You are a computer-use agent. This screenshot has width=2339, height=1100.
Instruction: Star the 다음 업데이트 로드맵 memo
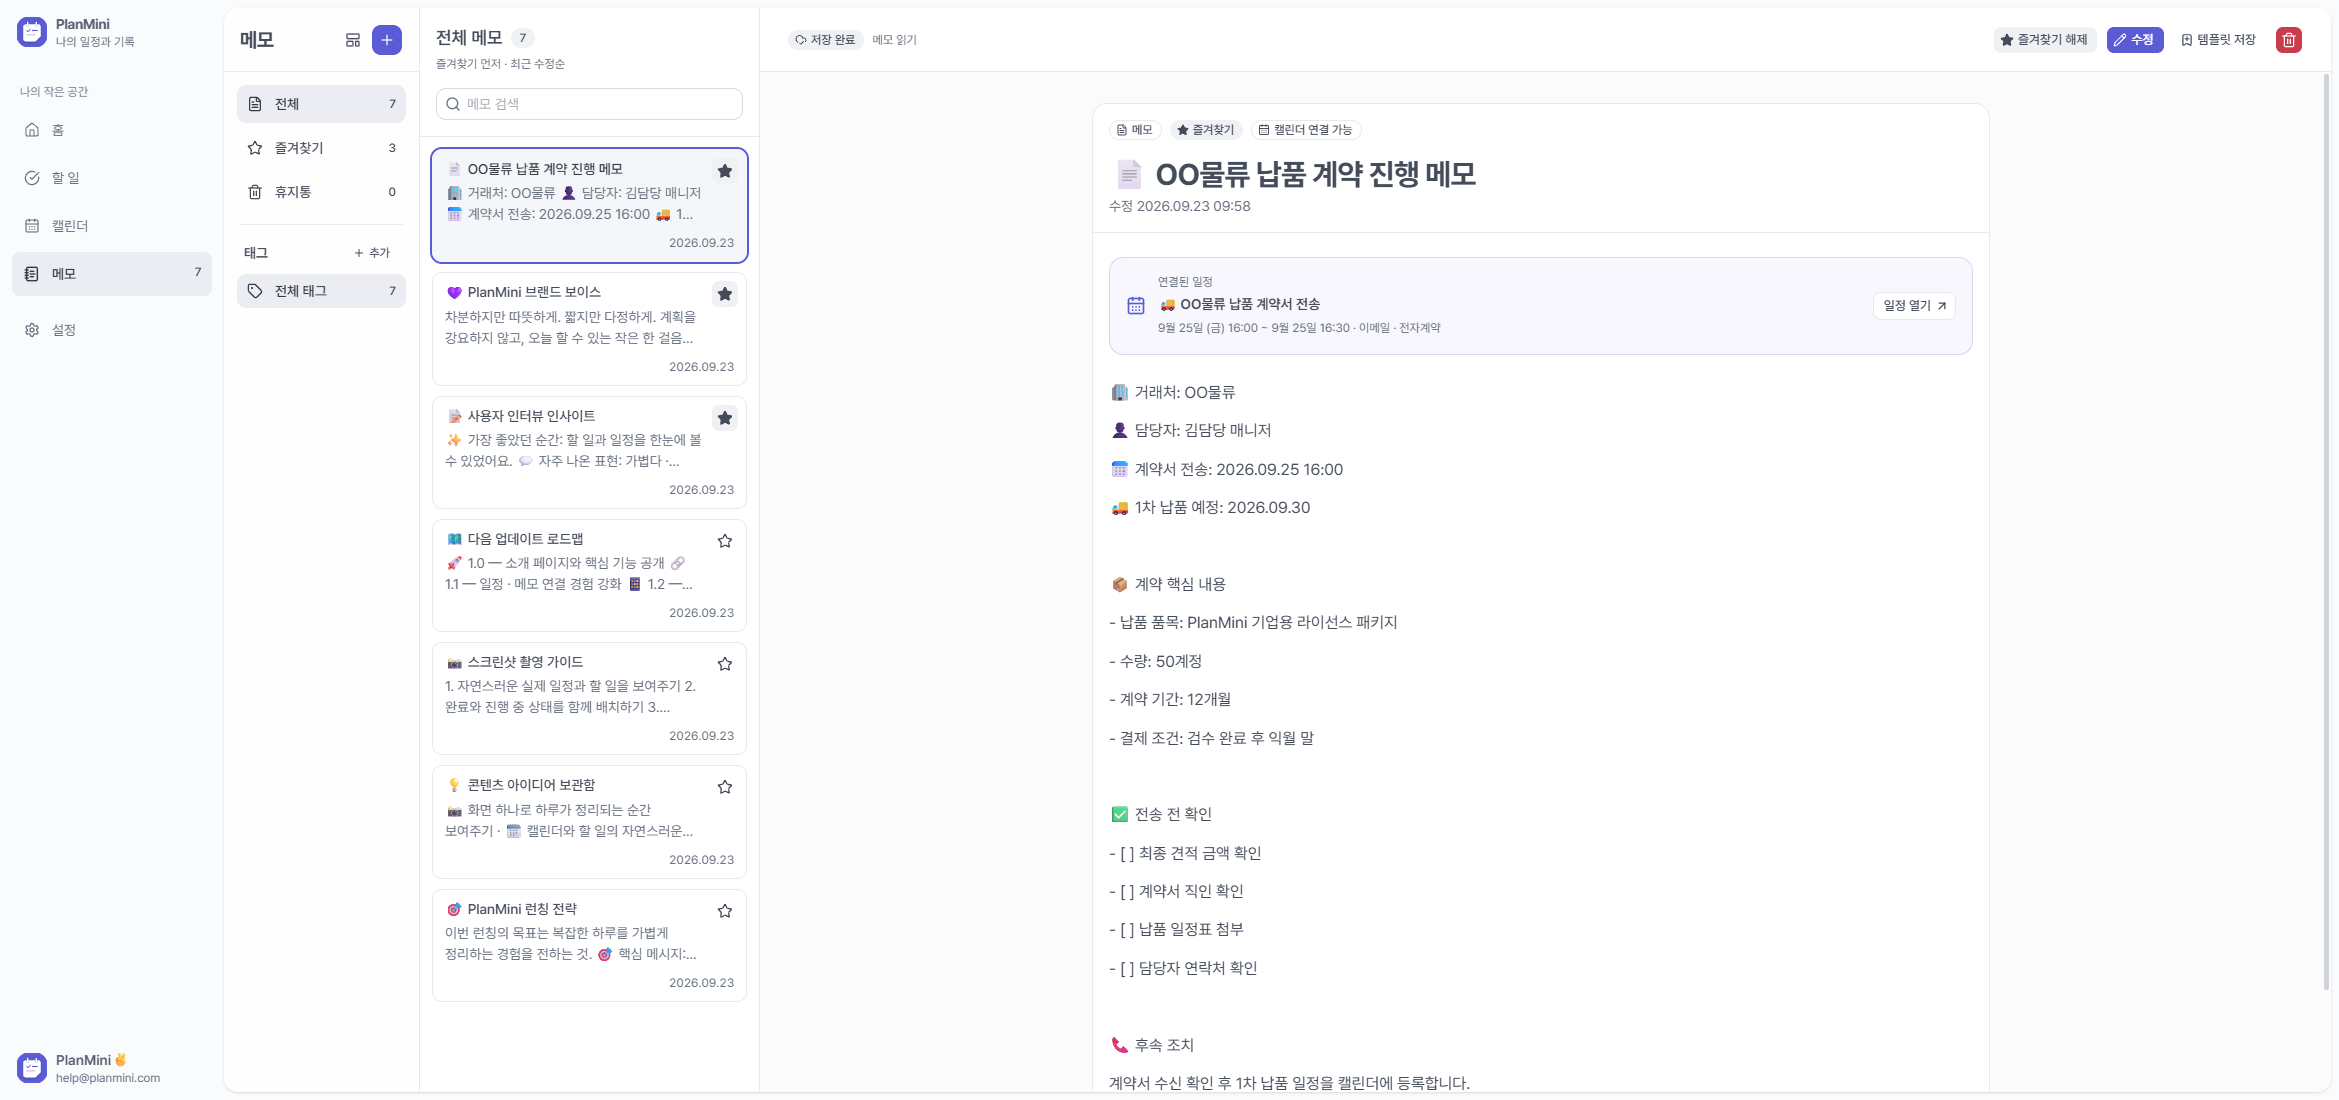[x=725, y=541]
